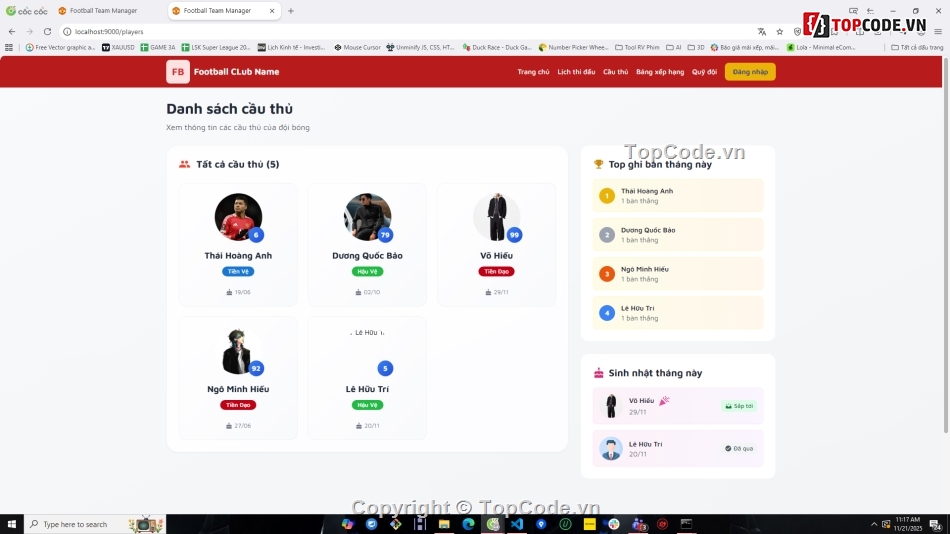The height and width of the screenshot is (534, 950).
Task: Show hidden system tray icons
Action: point(874,524)
